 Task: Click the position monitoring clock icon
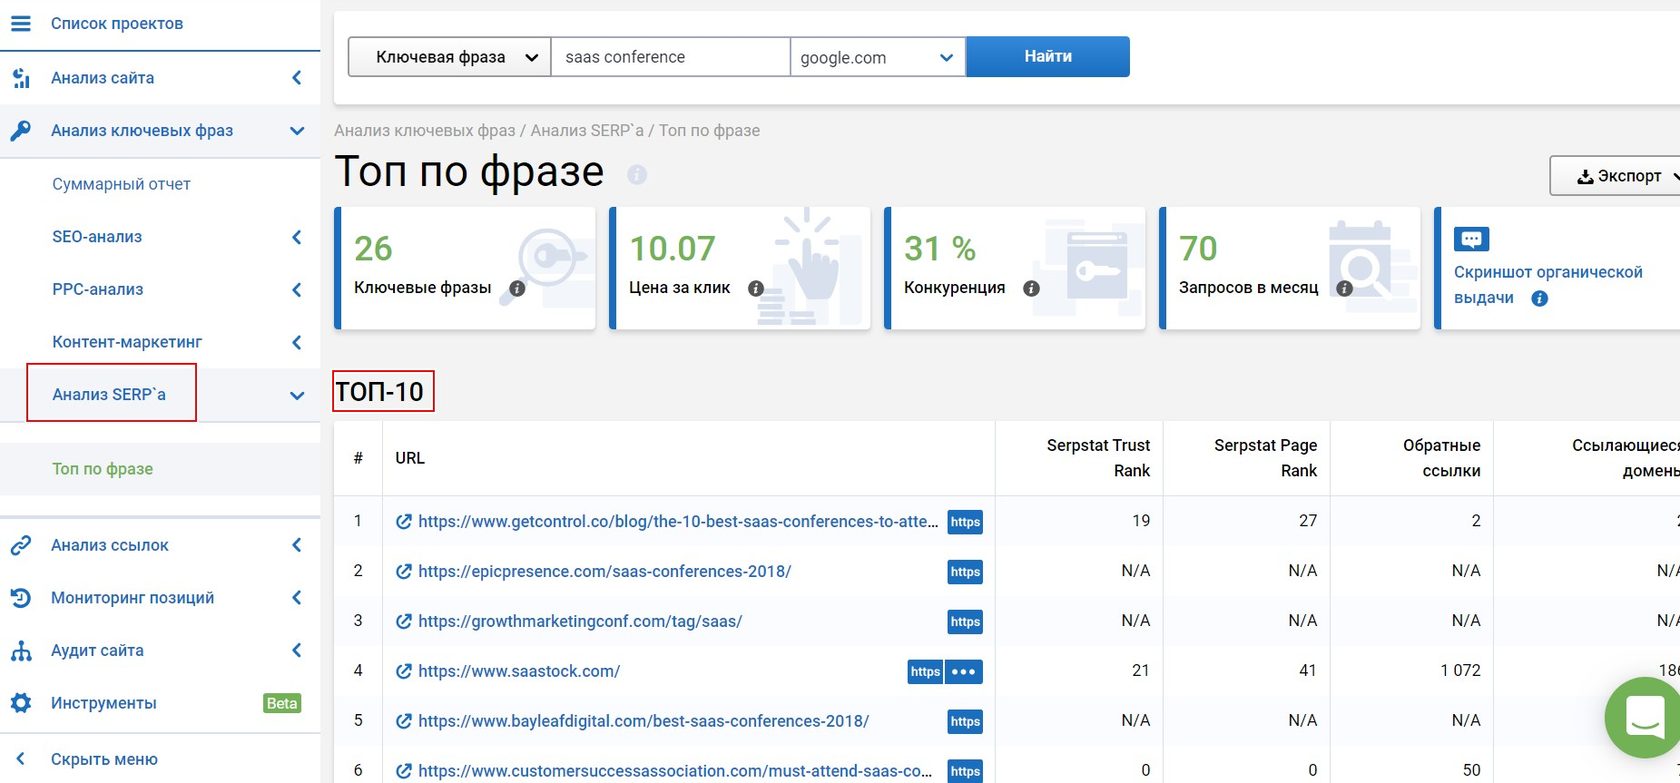[x=20, y=598]
